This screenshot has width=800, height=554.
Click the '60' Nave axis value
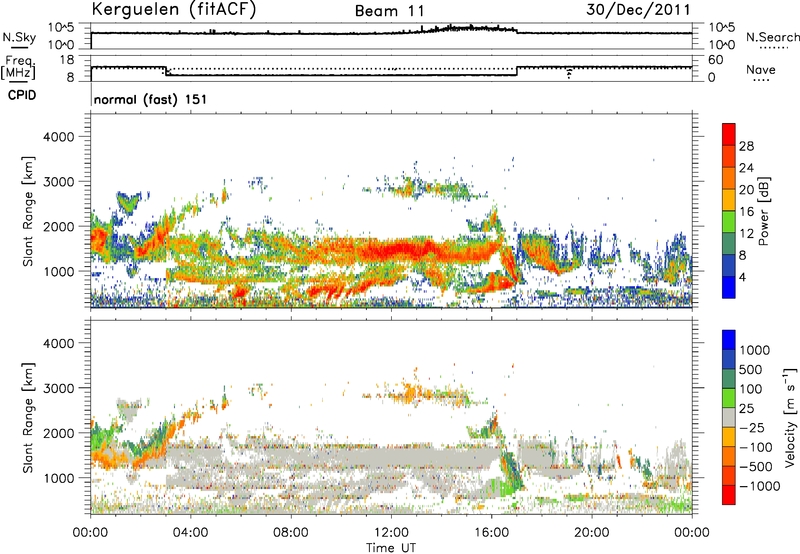click(x=716, y=60)
